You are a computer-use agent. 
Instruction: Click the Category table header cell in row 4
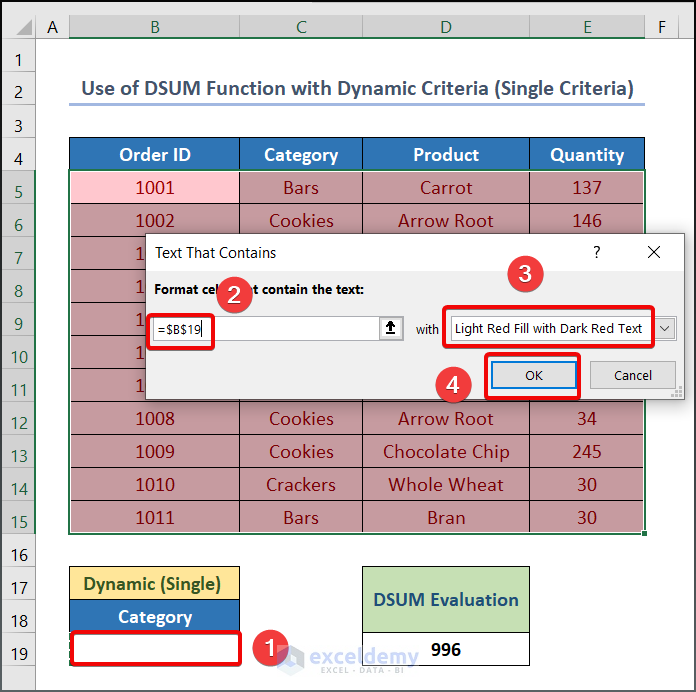tap(301, 154)
